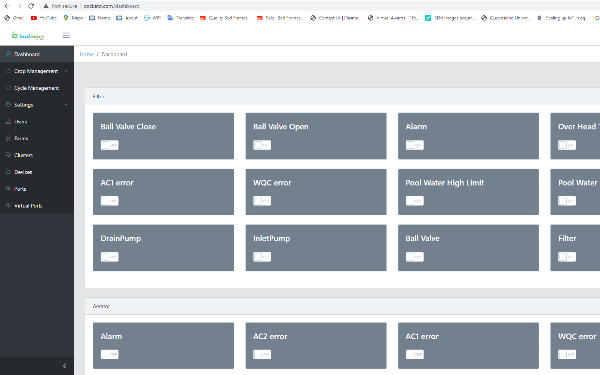Viewport: 600px width, 375px height.
Task: Click the Aerator section header label
Action: (101, 306)
